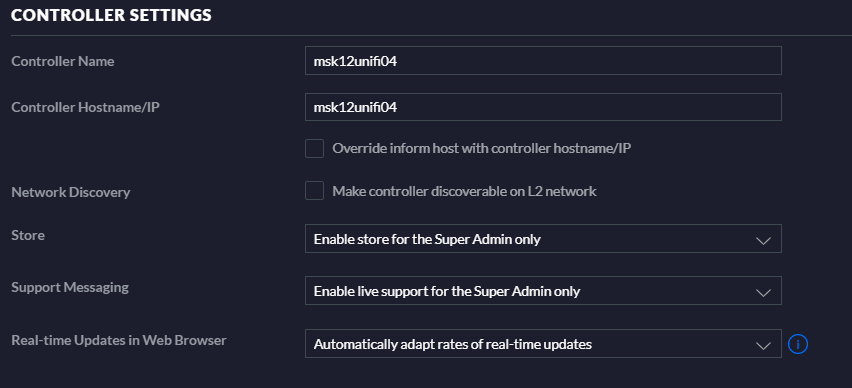Enable Override inform host checkbox
Image resolution: width=852 pixels, height=388 pixels.
(x=314, y=148)
